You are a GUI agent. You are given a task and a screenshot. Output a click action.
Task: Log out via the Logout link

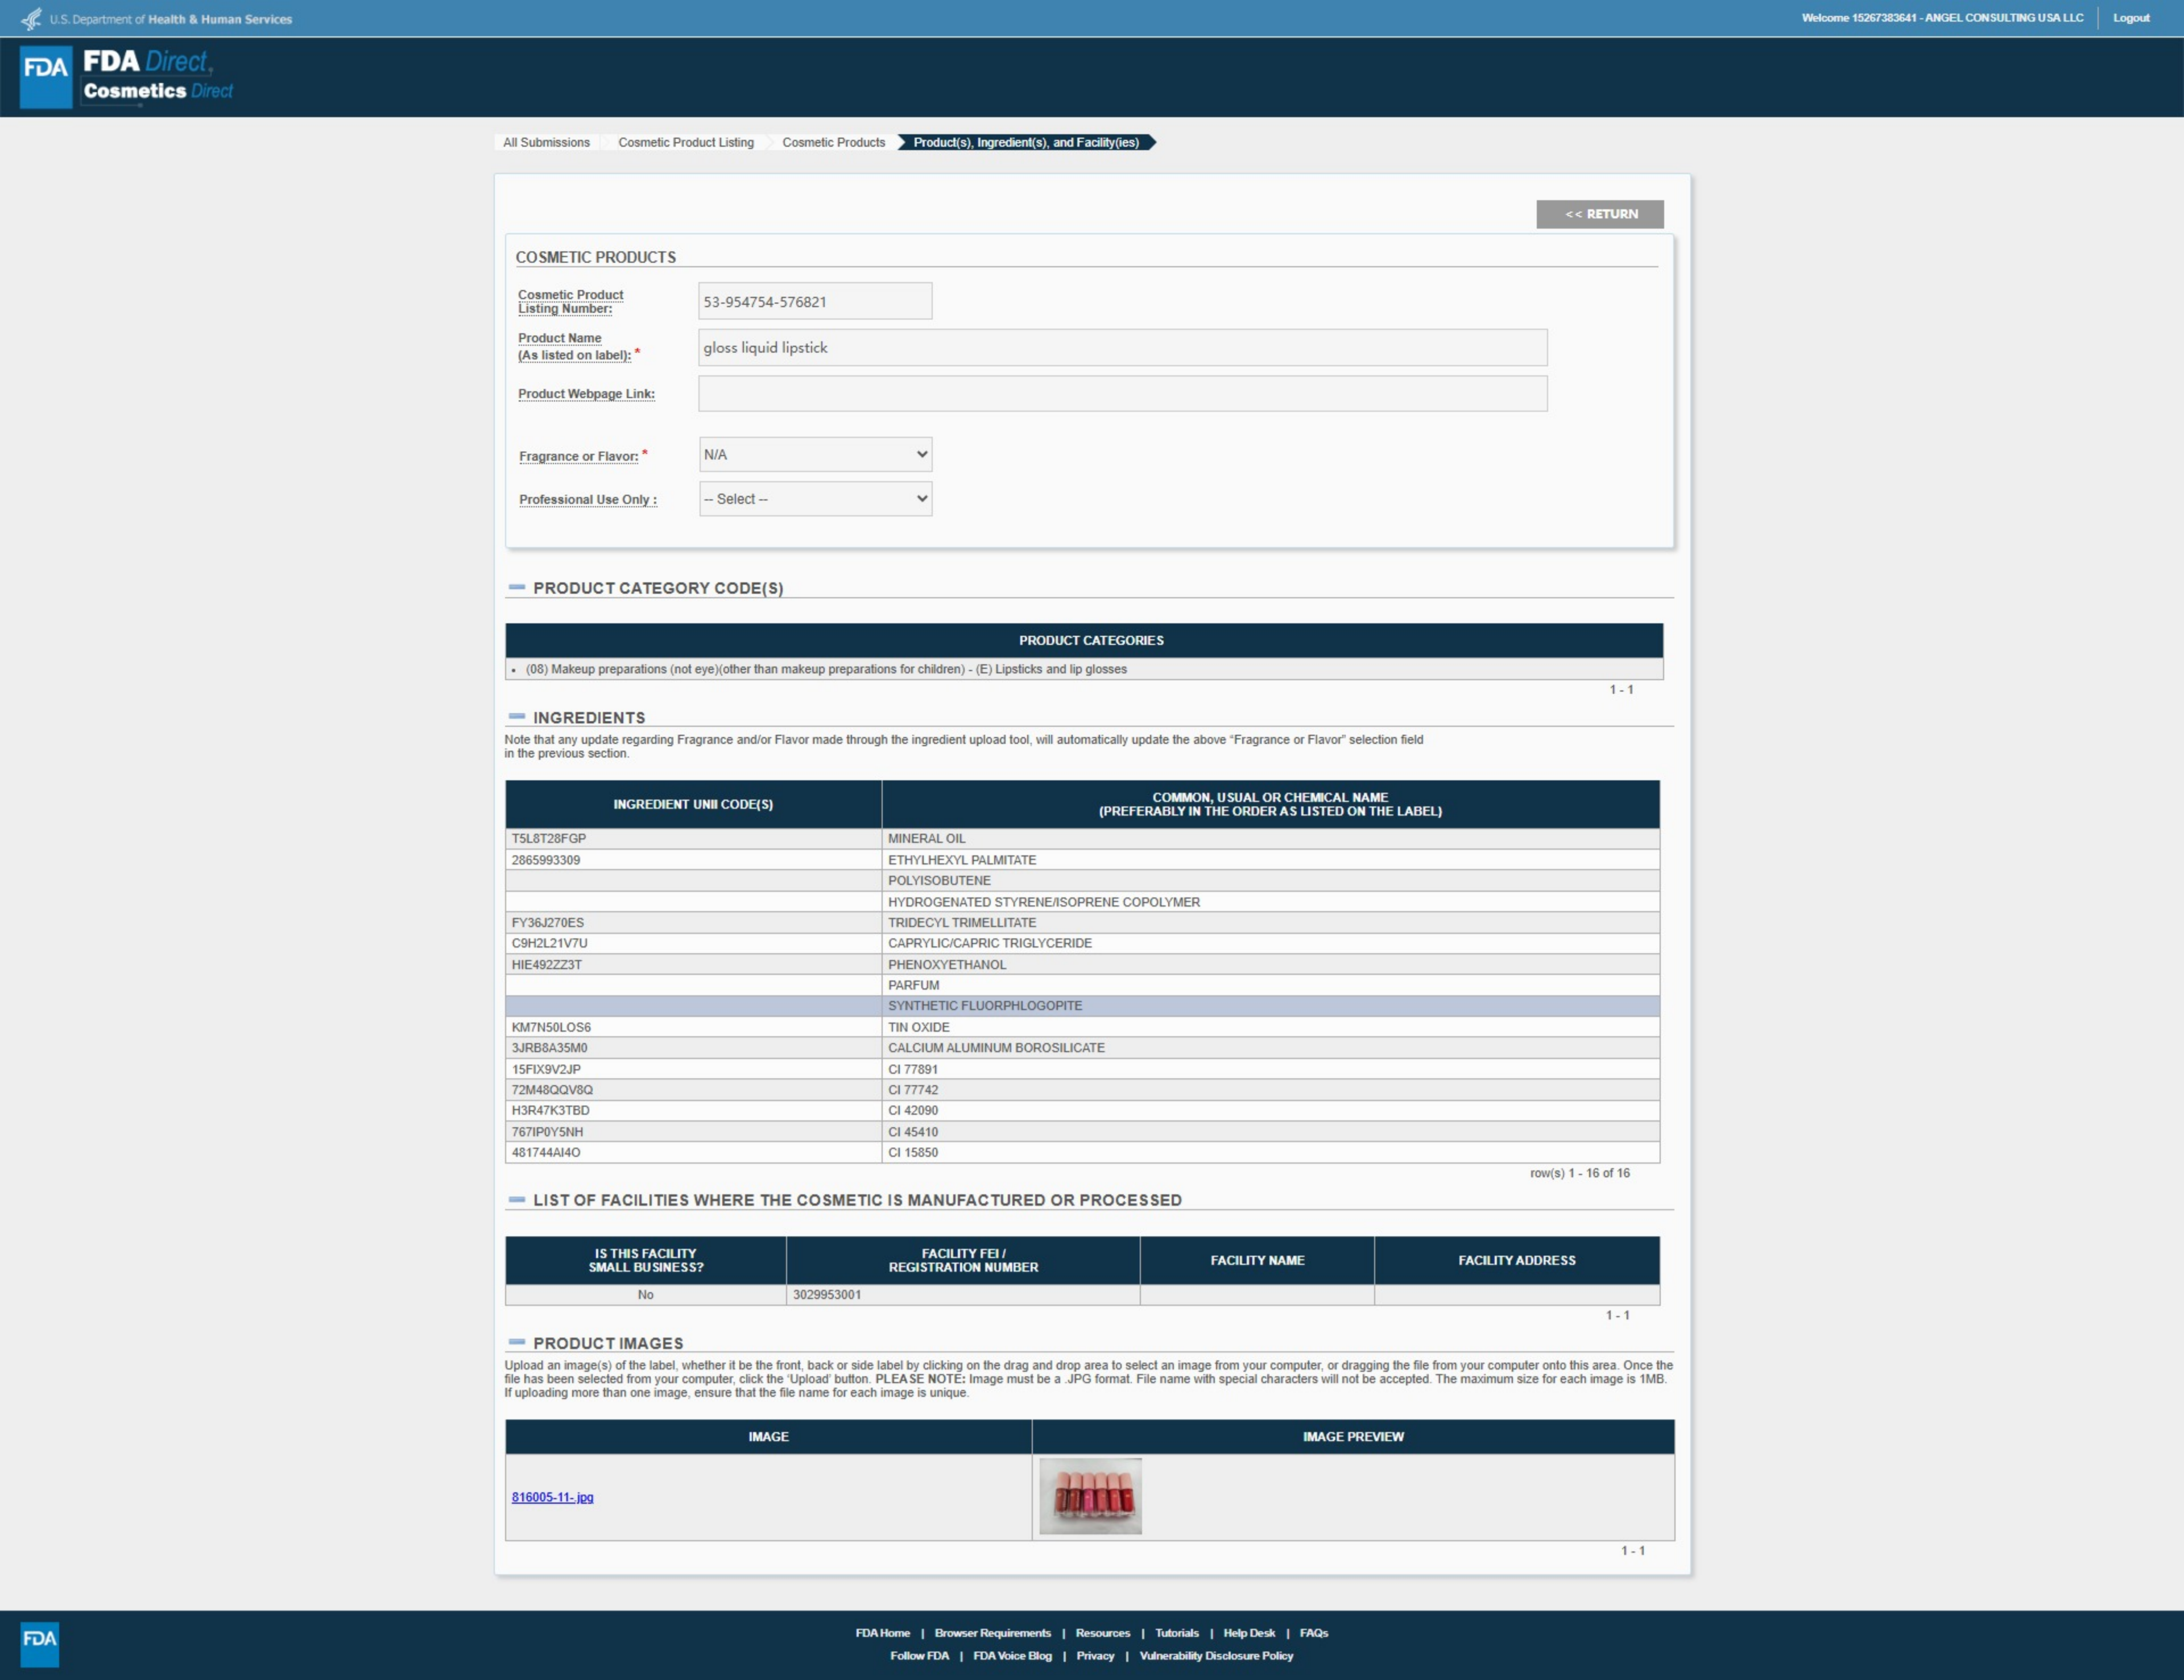(x=2130, y=18)
